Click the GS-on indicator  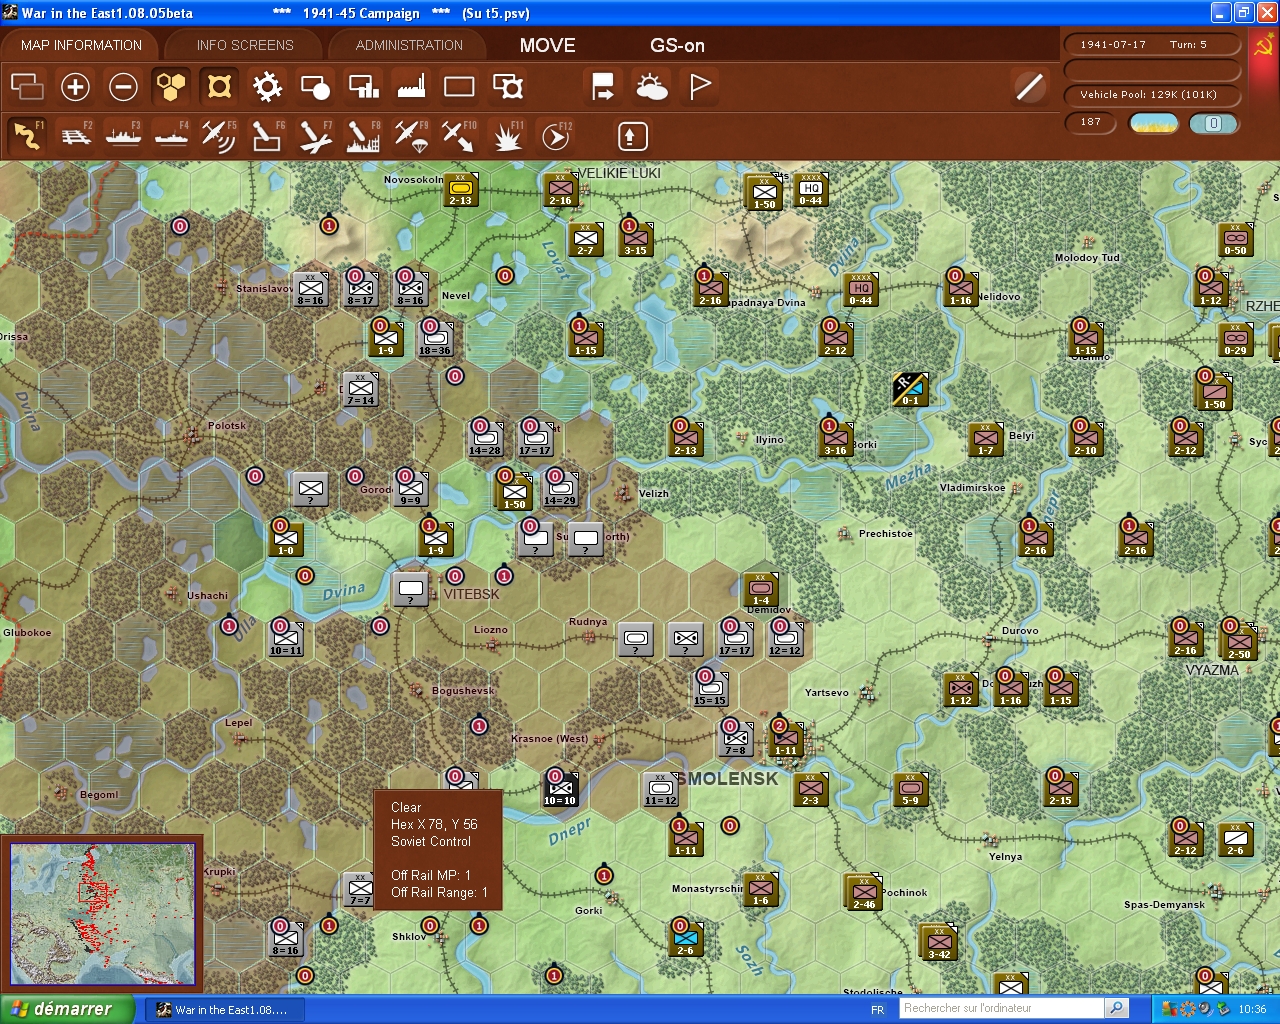(677, 45)
